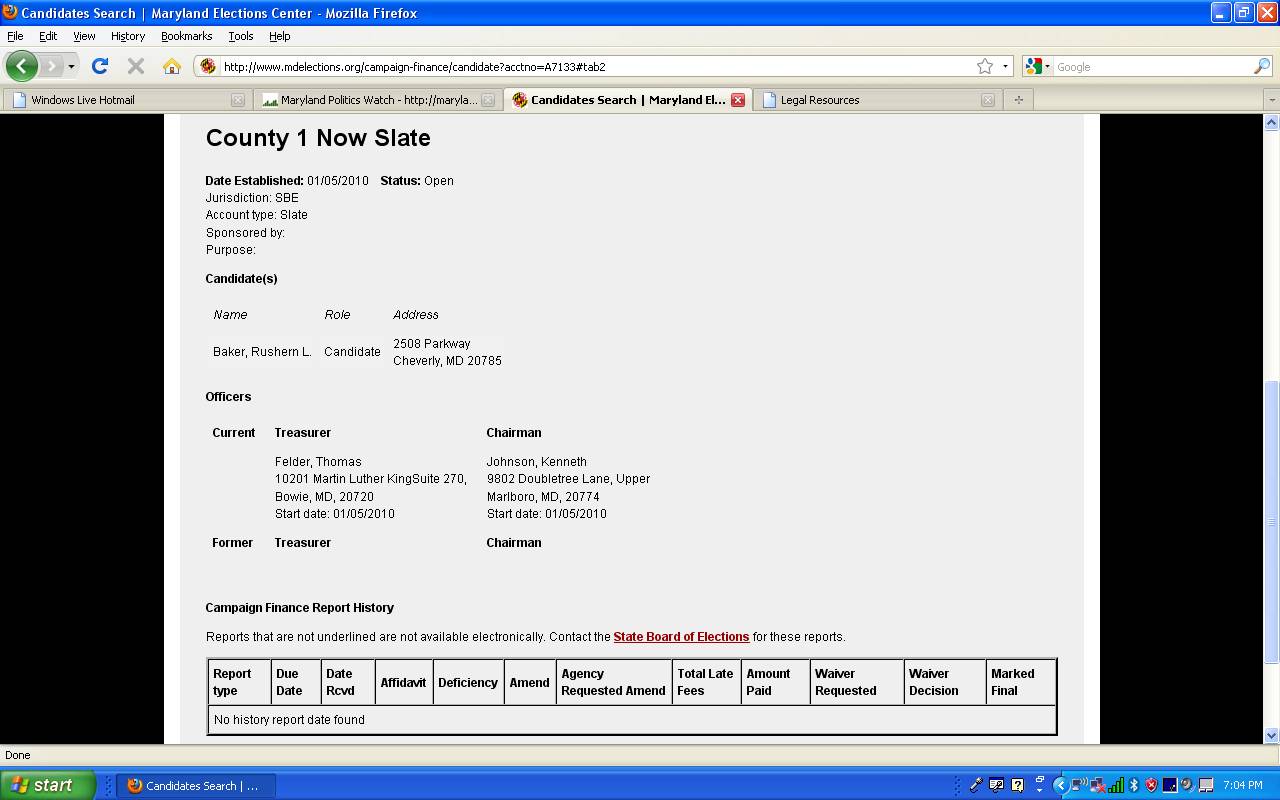Image resolution: width=1280 pixels, height=800 pixels.
Task: Click the touchpad tray icon
Action: pos(1206,785)
